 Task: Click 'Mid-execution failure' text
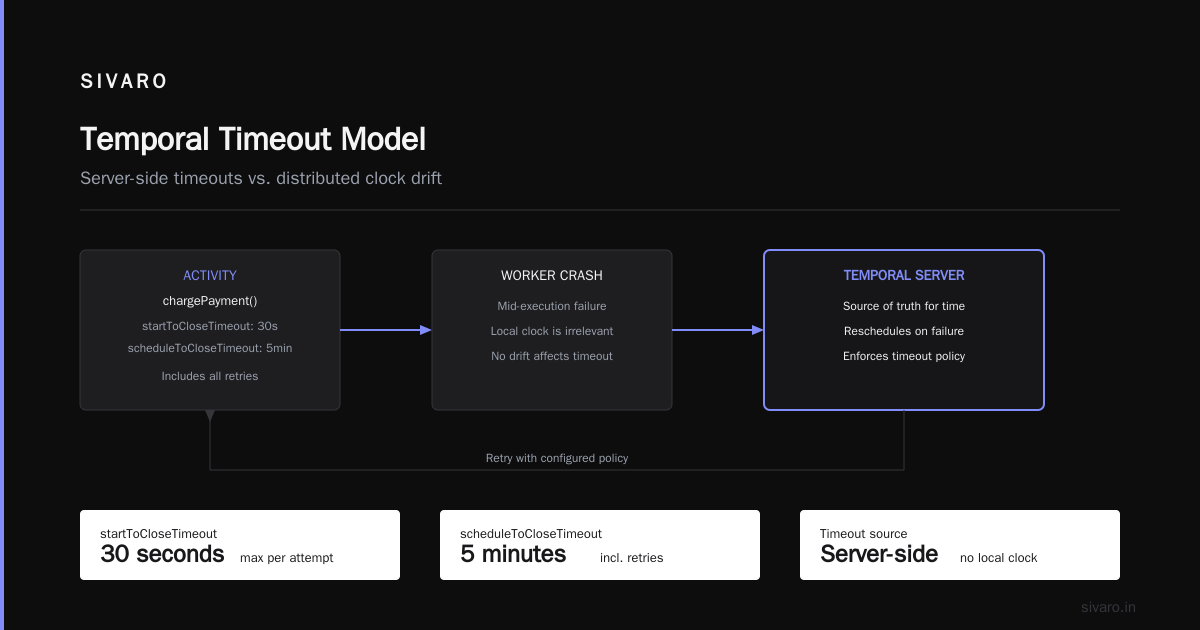pos(552,306)
